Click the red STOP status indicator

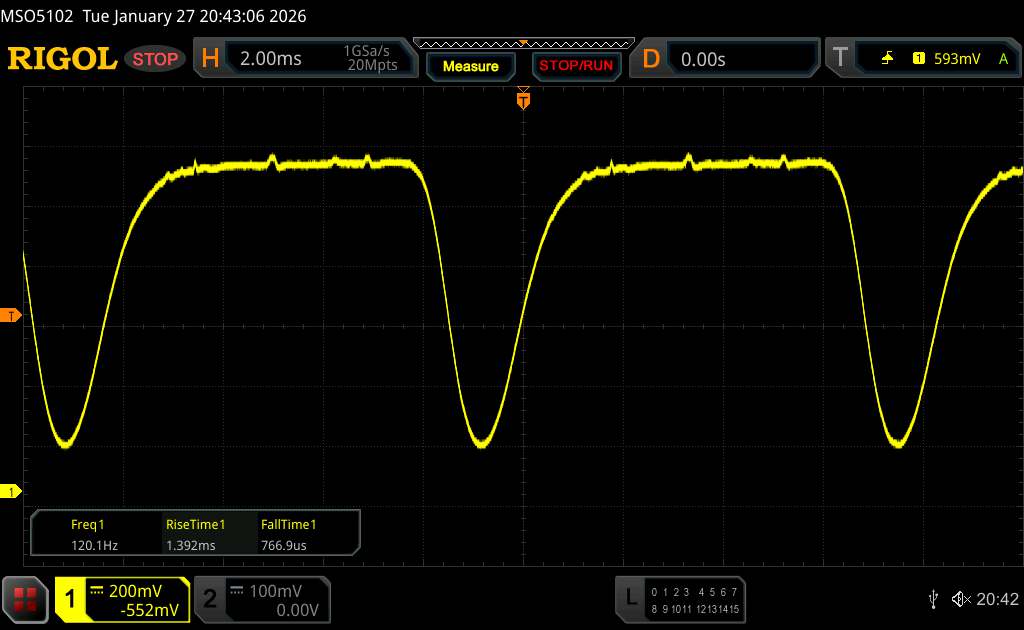coord(156,59)
